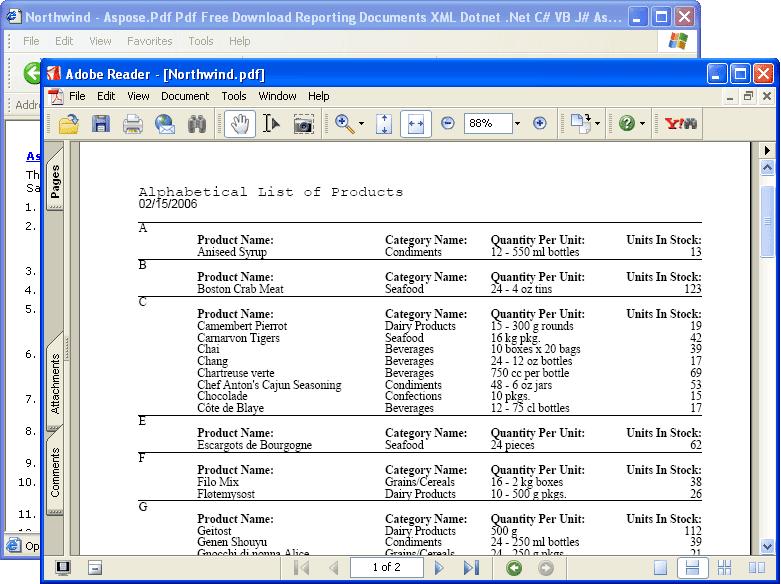The image size is (781, 584).
Task: Go to first page button
Action: 302,568
